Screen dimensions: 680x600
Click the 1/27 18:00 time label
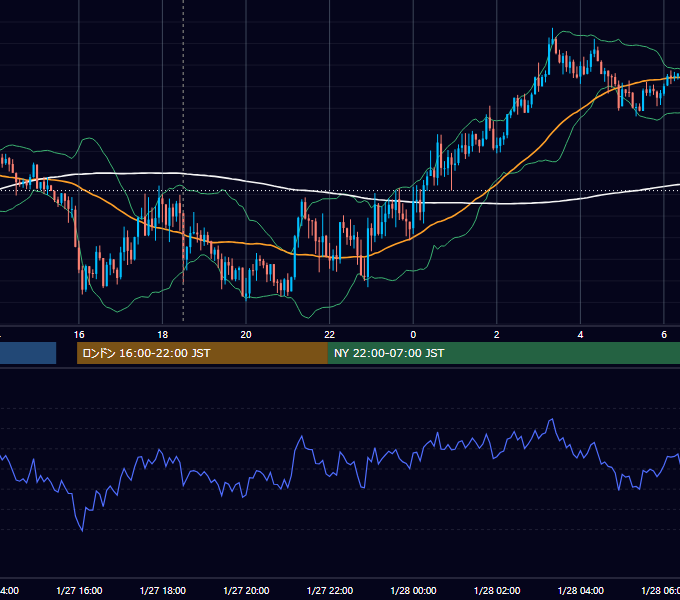(x=163, y=591)
